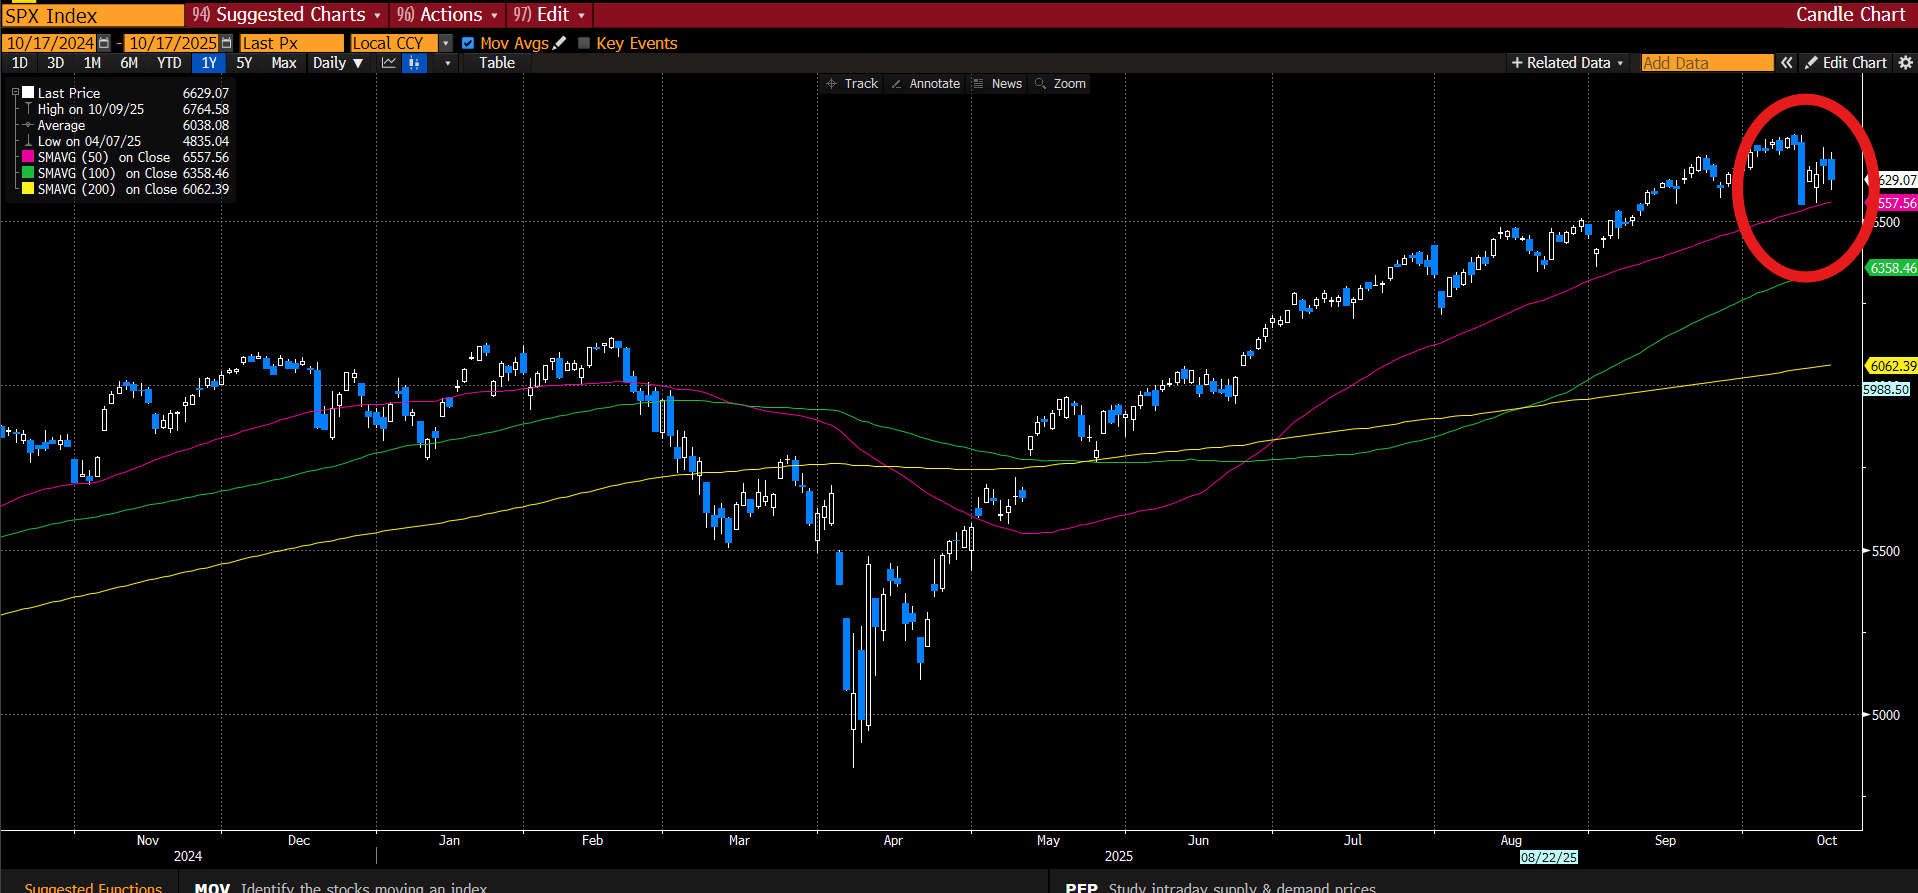Open chart settings gear icon
This screenshot has height=893, width=1918.
1905,62
